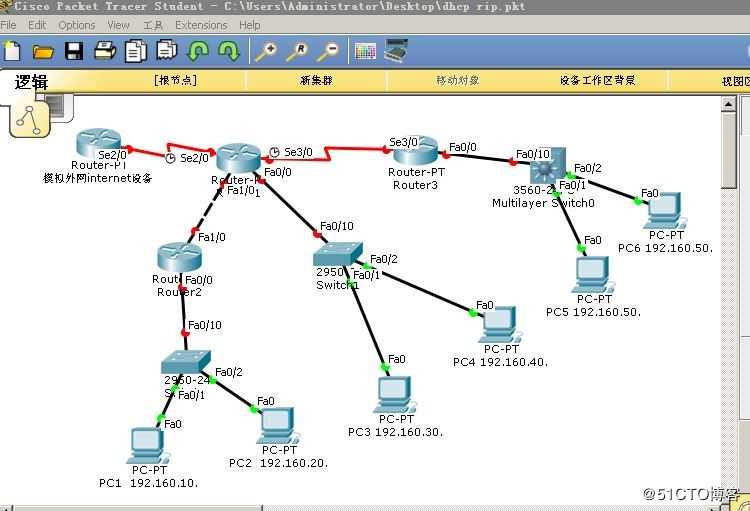Click the PC5 192.160.50. label

pos(593,312)
